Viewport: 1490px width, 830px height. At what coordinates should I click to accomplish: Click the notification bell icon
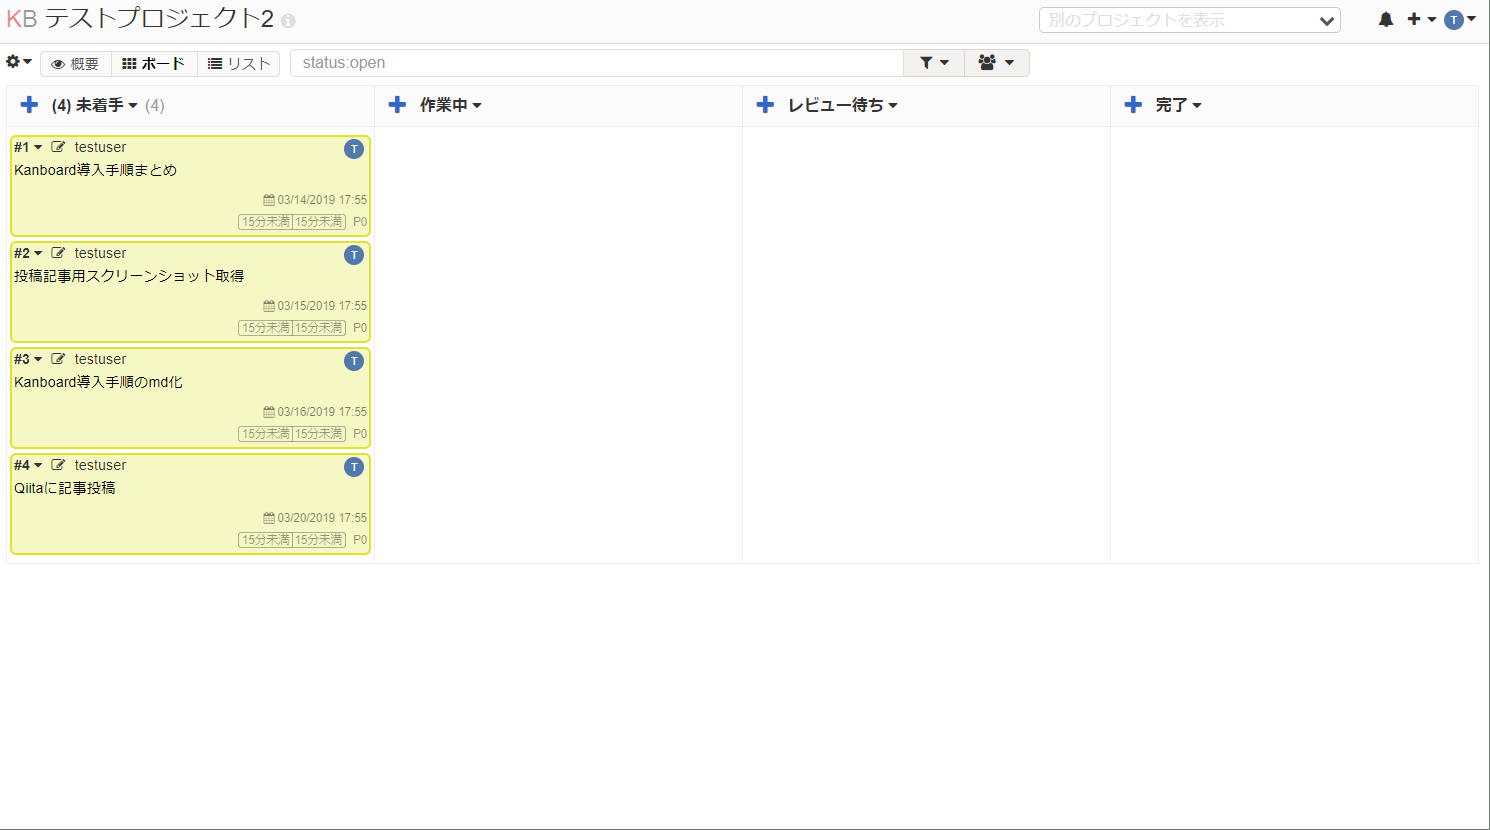pos(1385,20)
